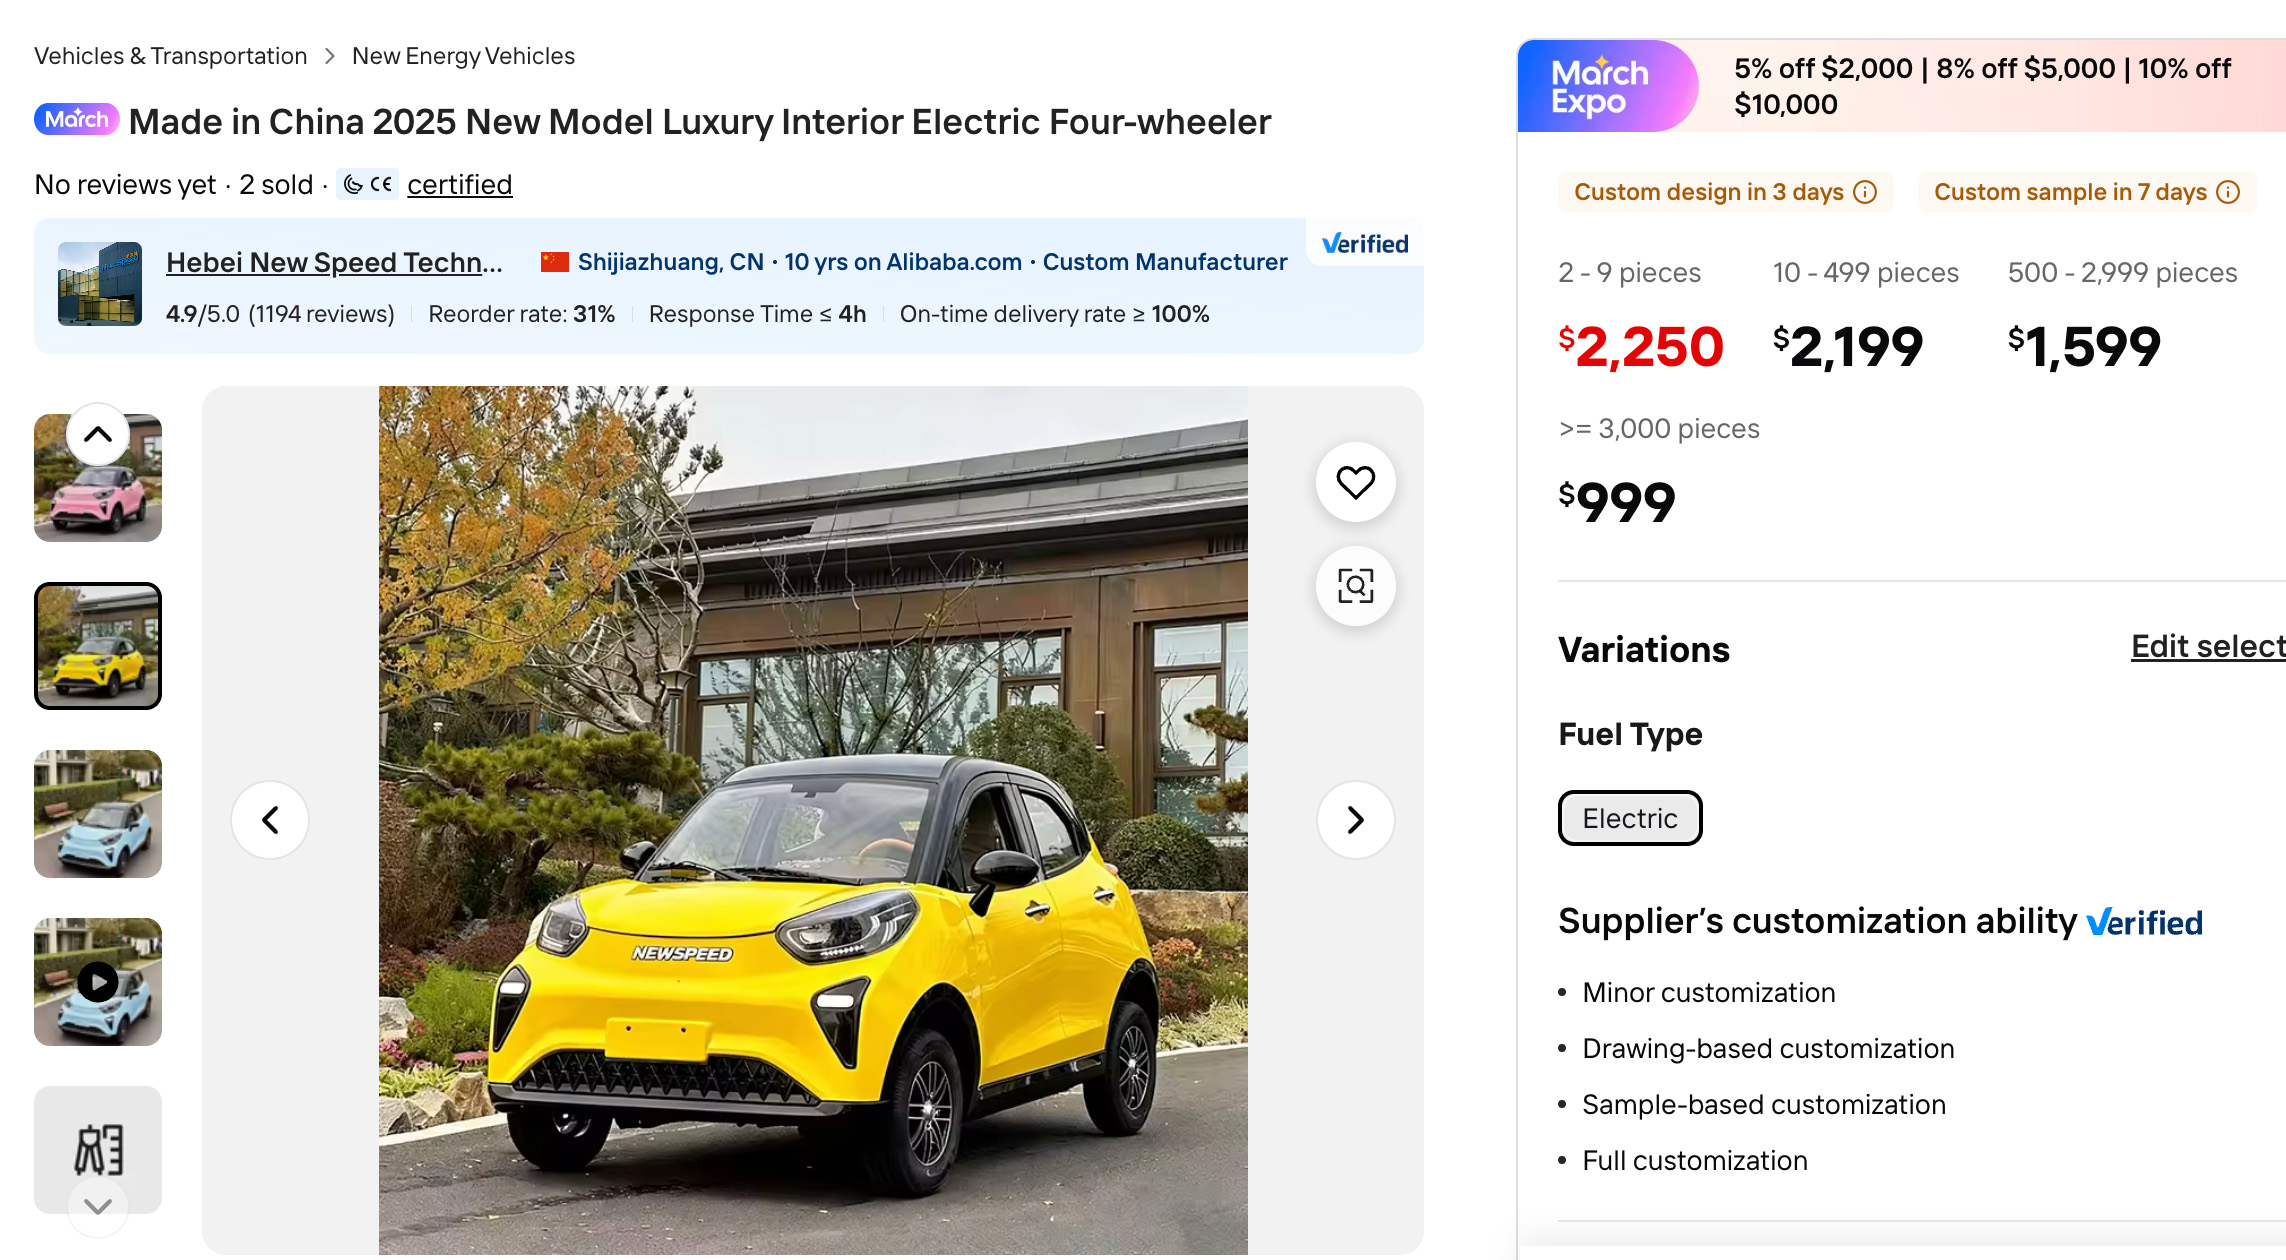Click the Hebei New Speed company logo
This screenshot has height=1260, width=2286.
(100, 284)
